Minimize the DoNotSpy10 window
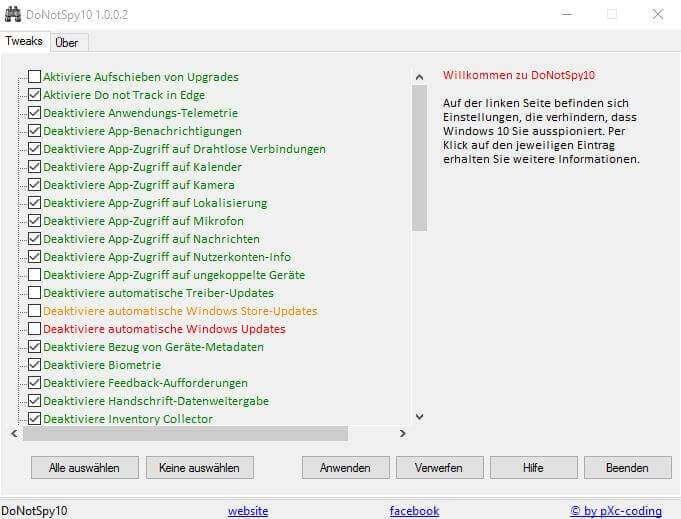The image size is (681, 519). [x=567, y=14]
